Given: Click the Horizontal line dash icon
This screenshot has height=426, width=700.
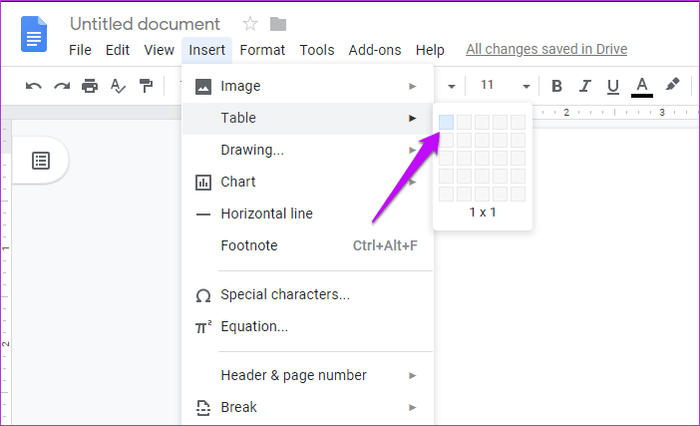Looking at the screenshot, I should click(x=203, y=214).
